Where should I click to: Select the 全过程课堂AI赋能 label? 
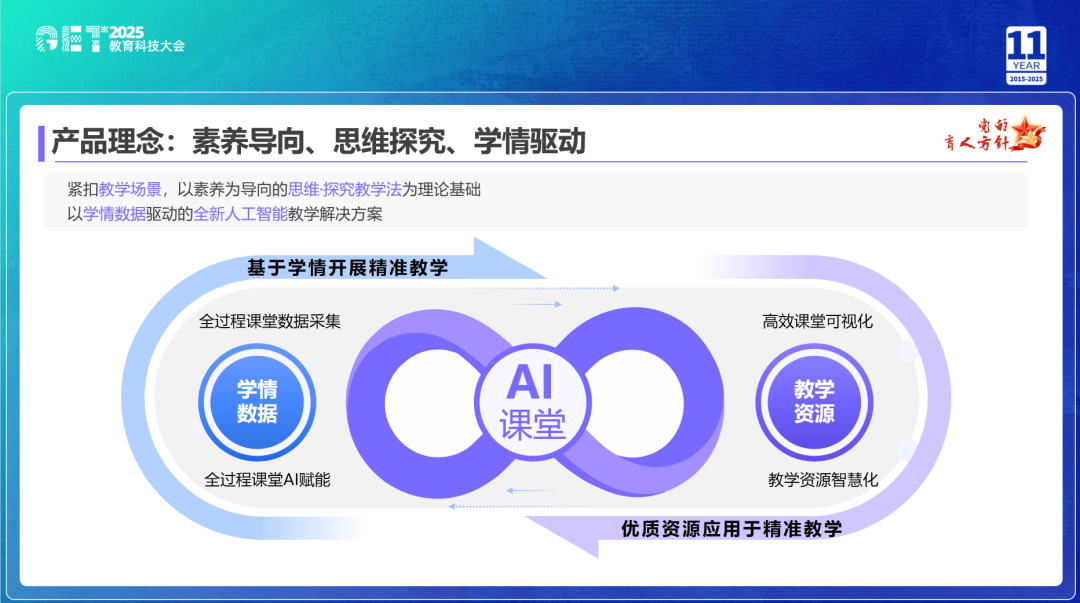coord(267,480)
